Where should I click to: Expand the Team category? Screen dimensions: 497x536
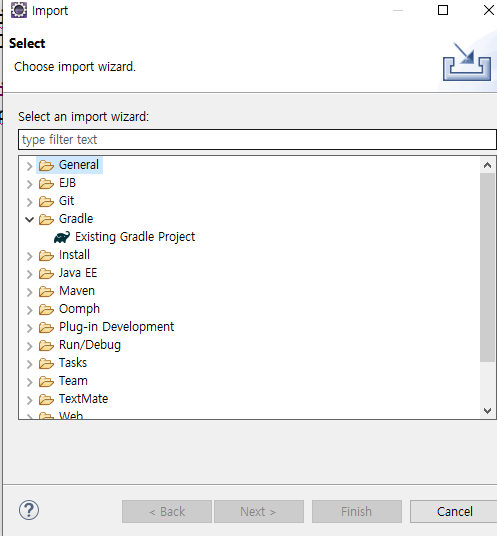29,382
